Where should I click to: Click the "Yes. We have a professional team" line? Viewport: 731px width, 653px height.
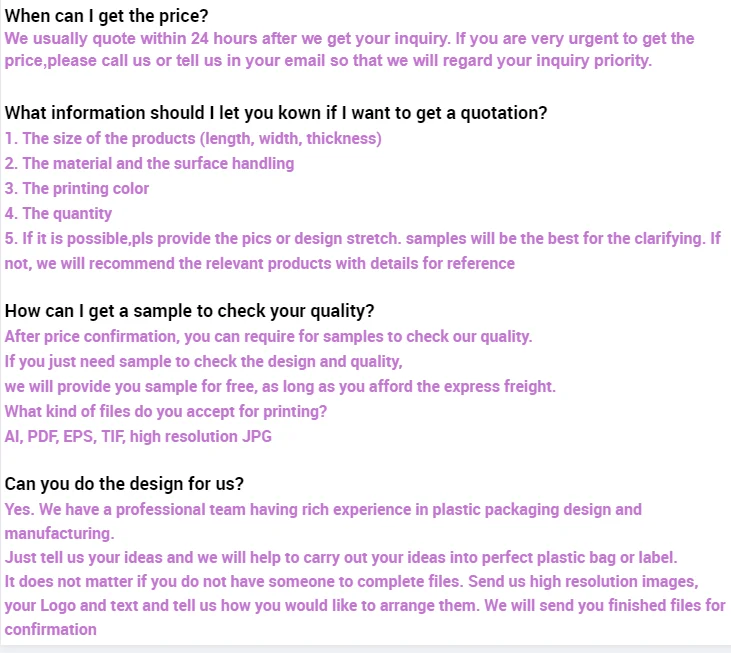tap(323, 510)
